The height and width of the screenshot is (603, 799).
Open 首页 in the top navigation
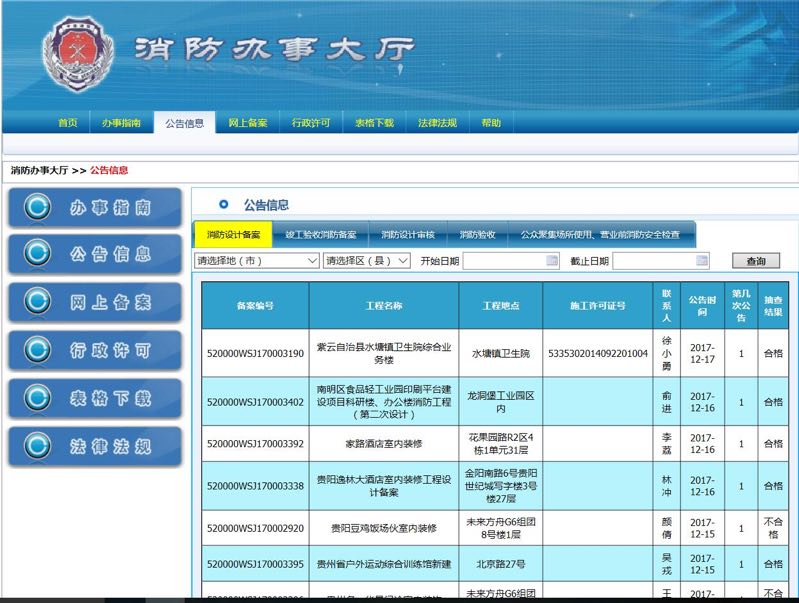coord(67,123)
